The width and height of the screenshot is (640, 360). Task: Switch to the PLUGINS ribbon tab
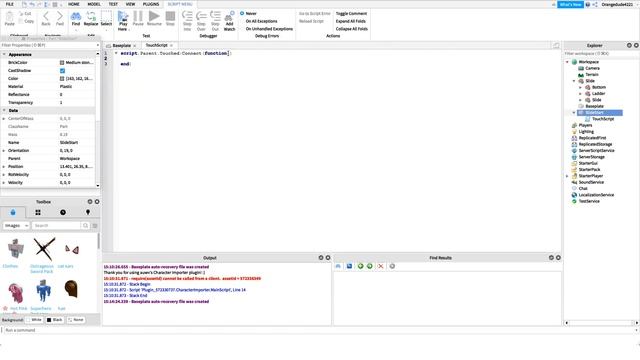pyautogui.click(x=151, y=4)
